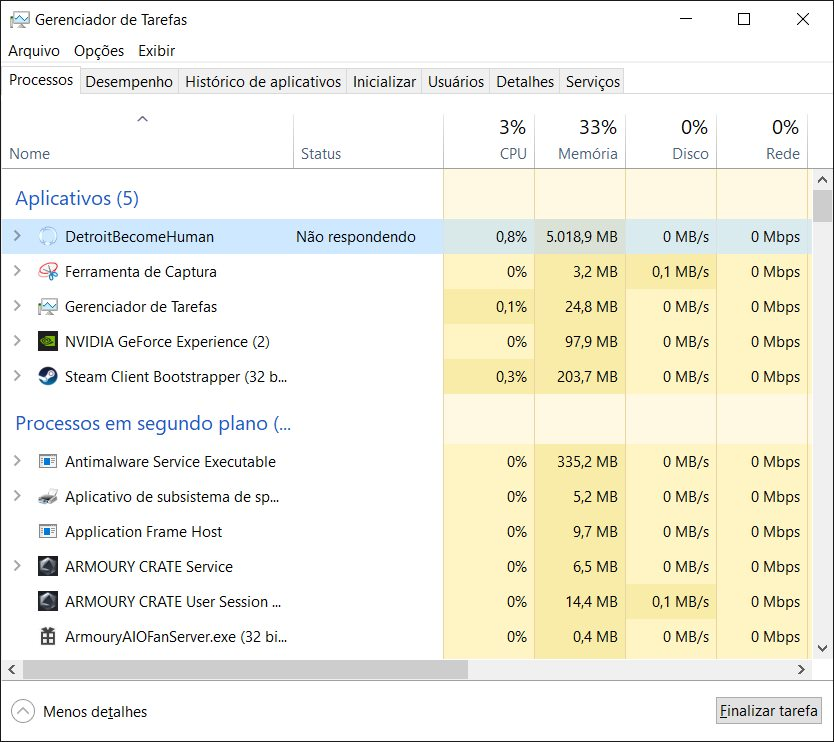Click the DetroitBecomeHuman process icon

click(x=48, y=237)
